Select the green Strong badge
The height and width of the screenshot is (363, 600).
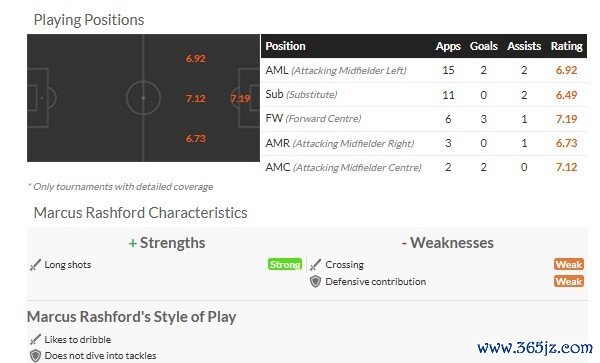(285, 264)
